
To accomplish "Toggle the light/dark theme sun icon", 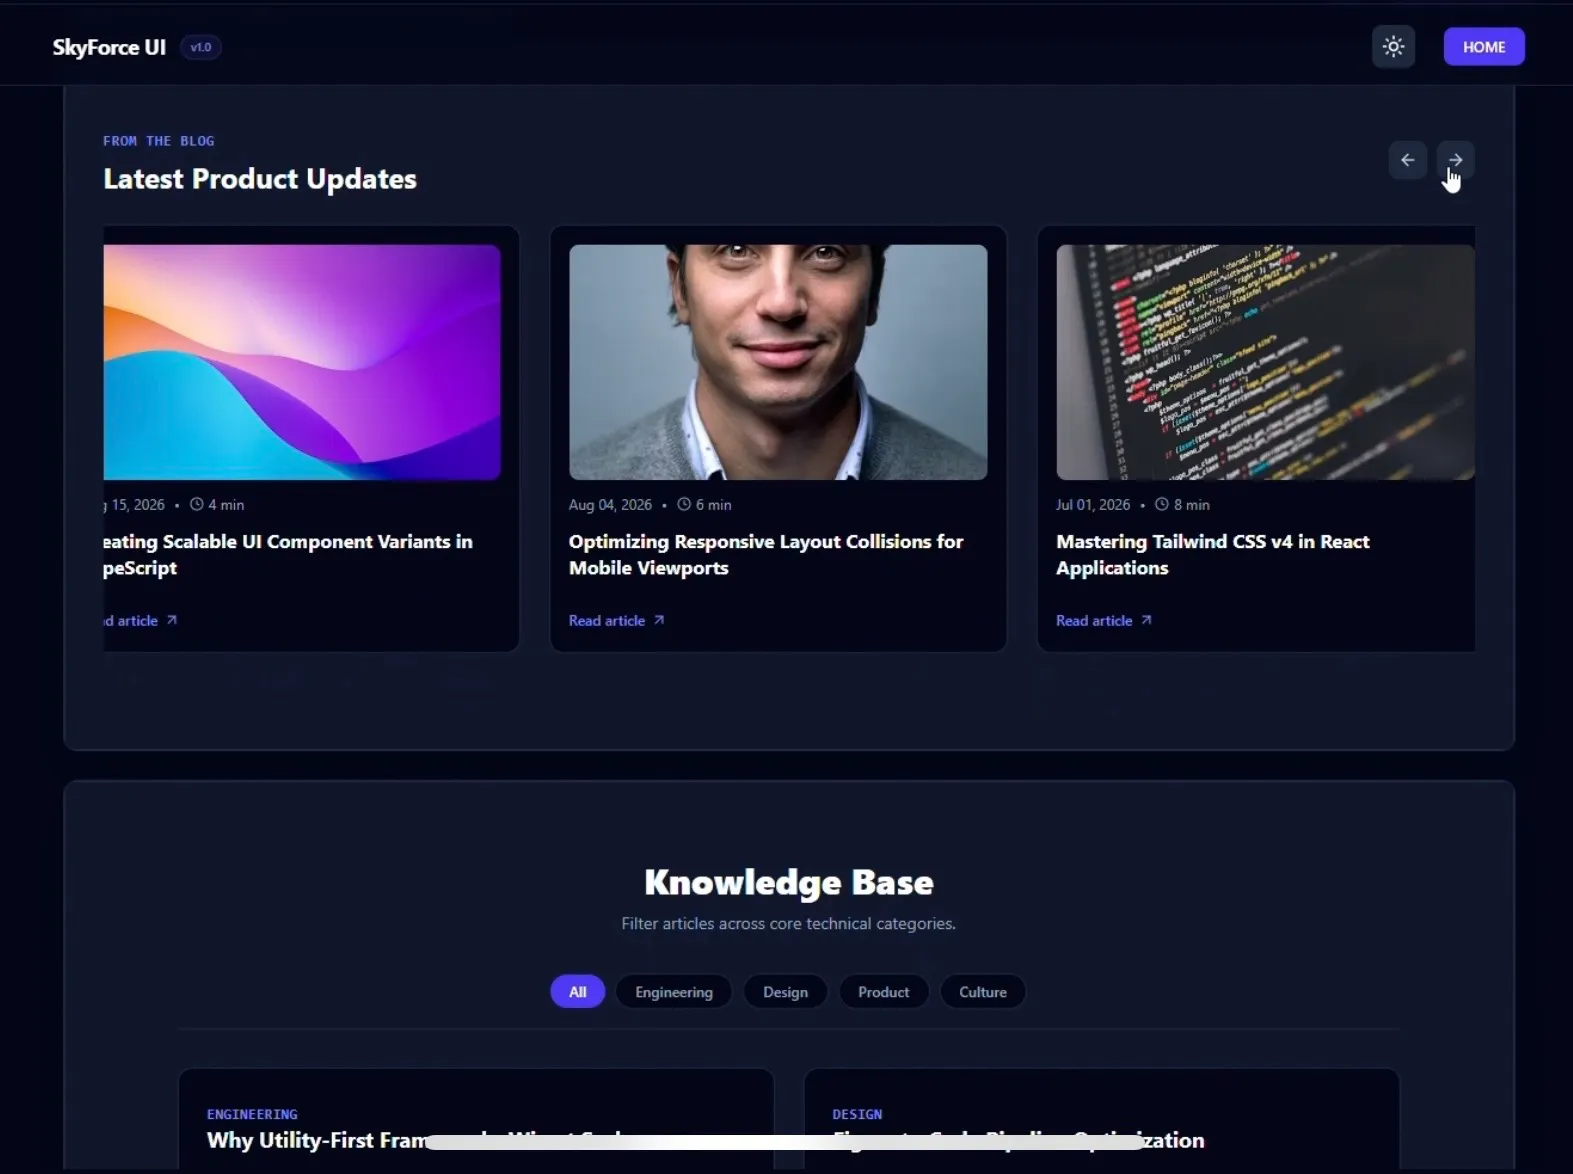I will coord(1393,47).
